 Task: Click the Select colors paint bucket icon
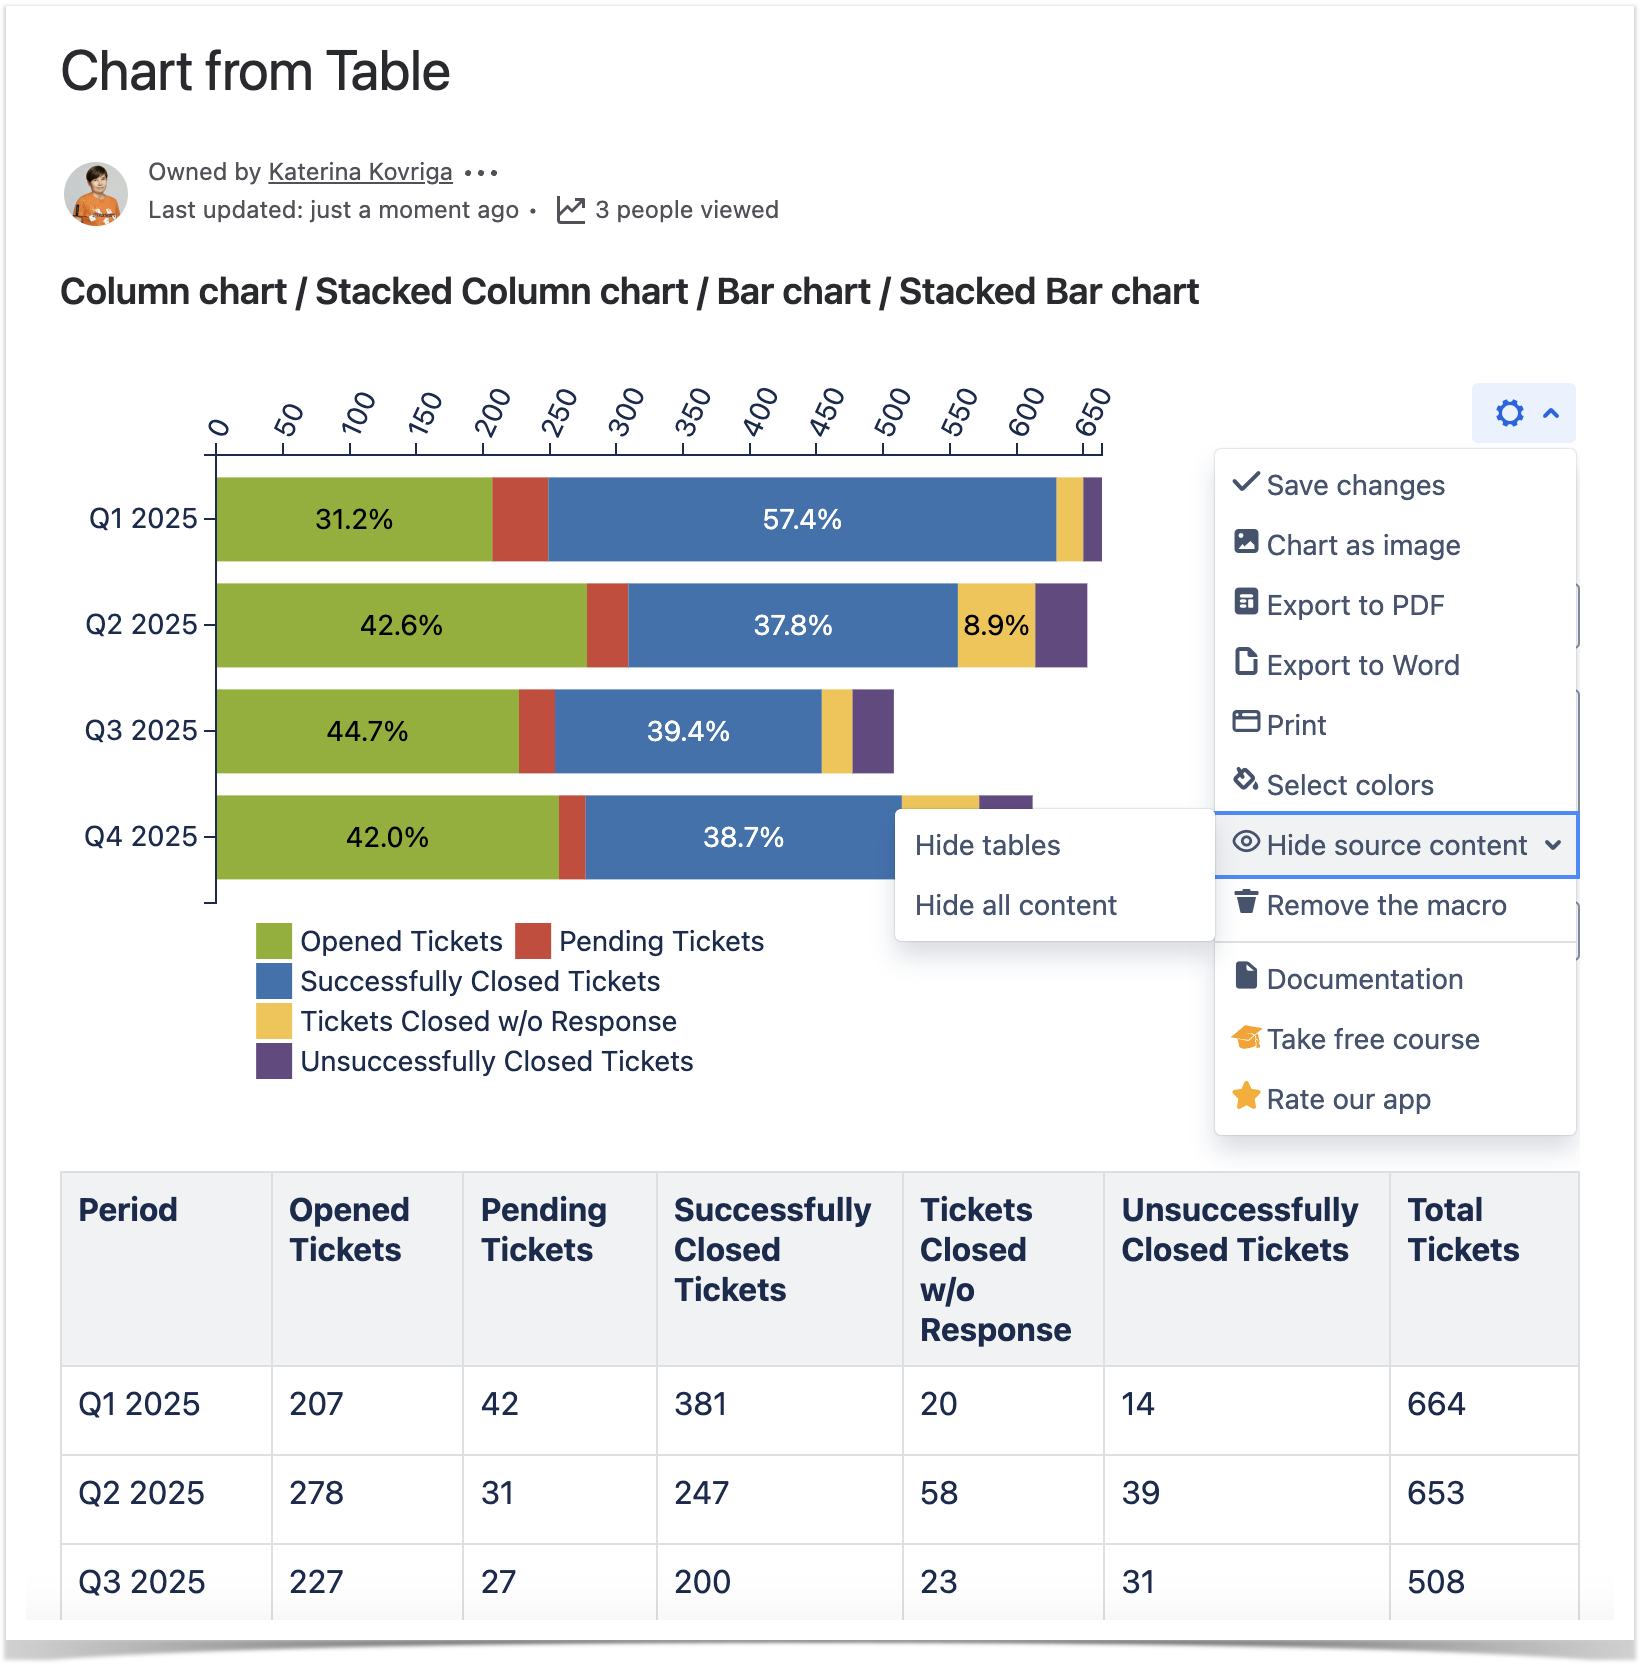coord(1246,781)
